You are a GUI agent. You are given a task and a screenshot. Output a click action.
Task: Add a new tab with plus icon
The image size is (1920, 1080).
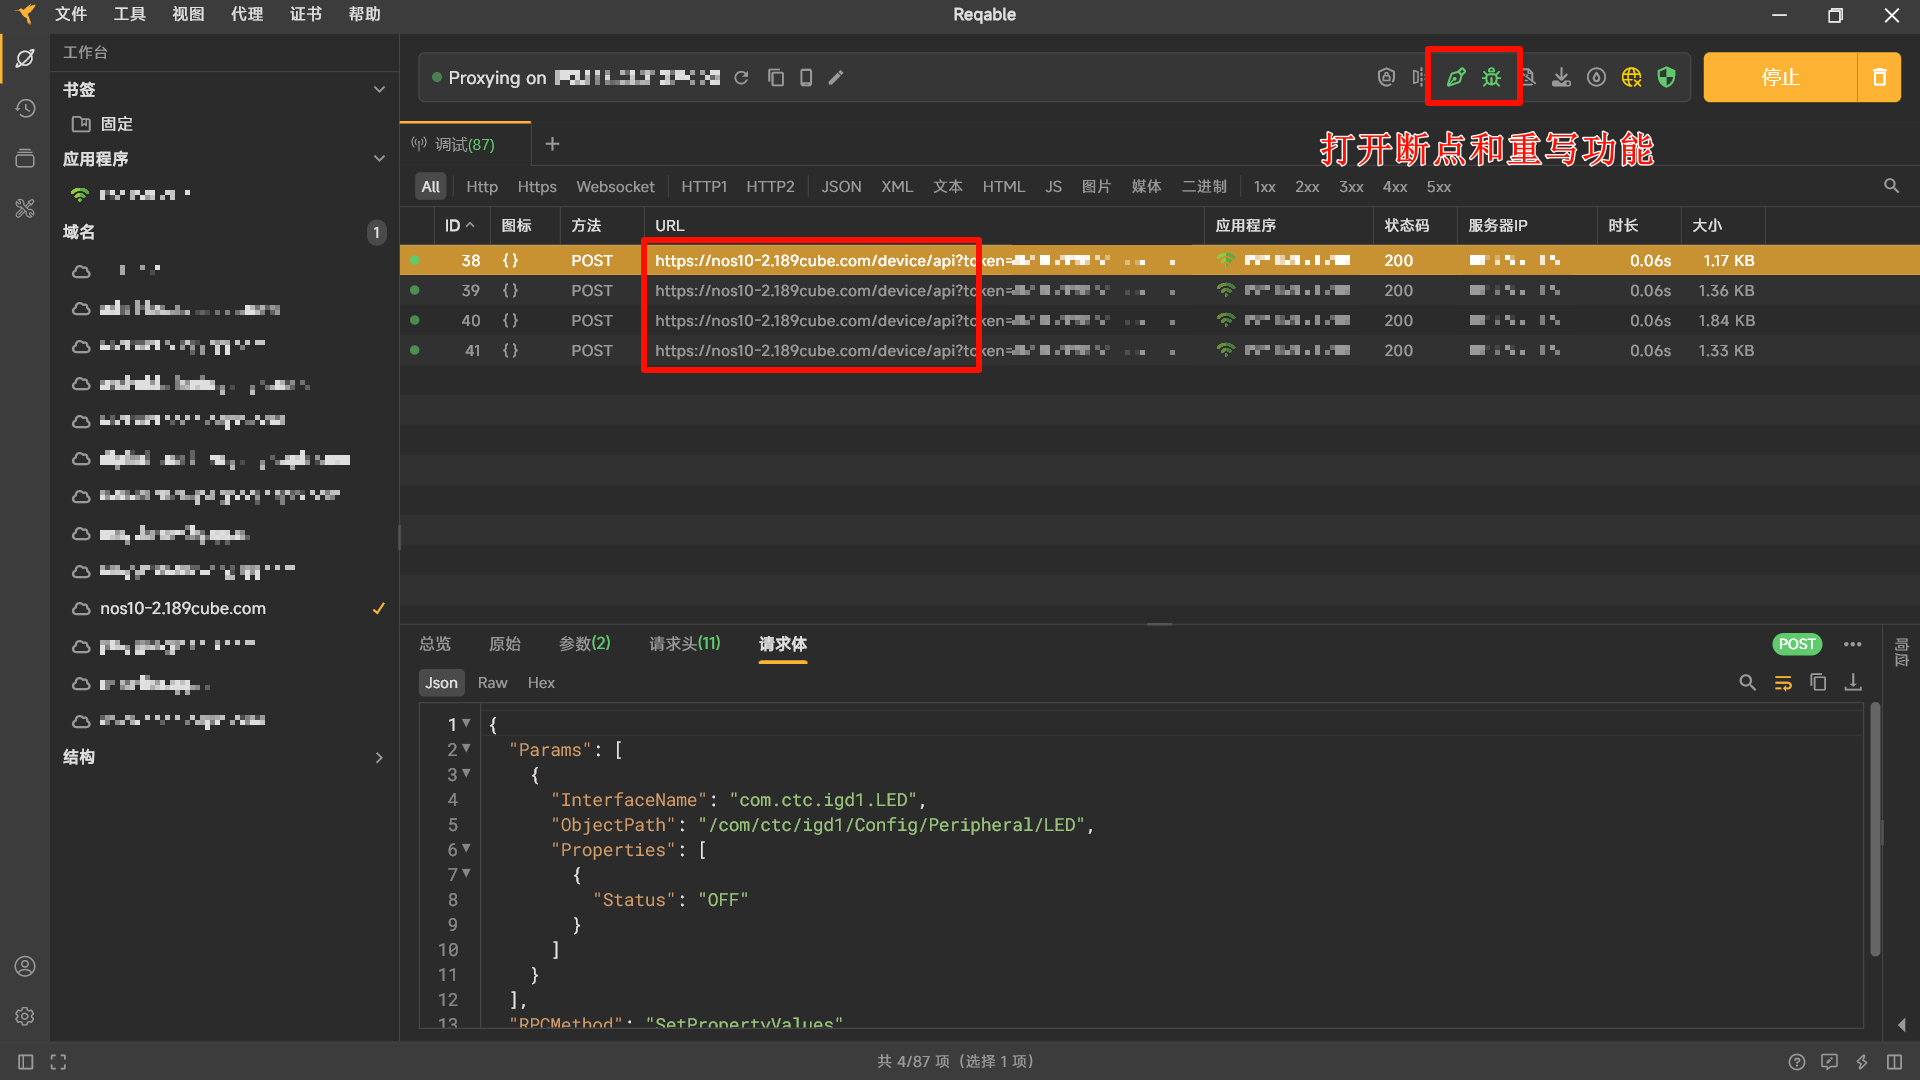[552, 144]
